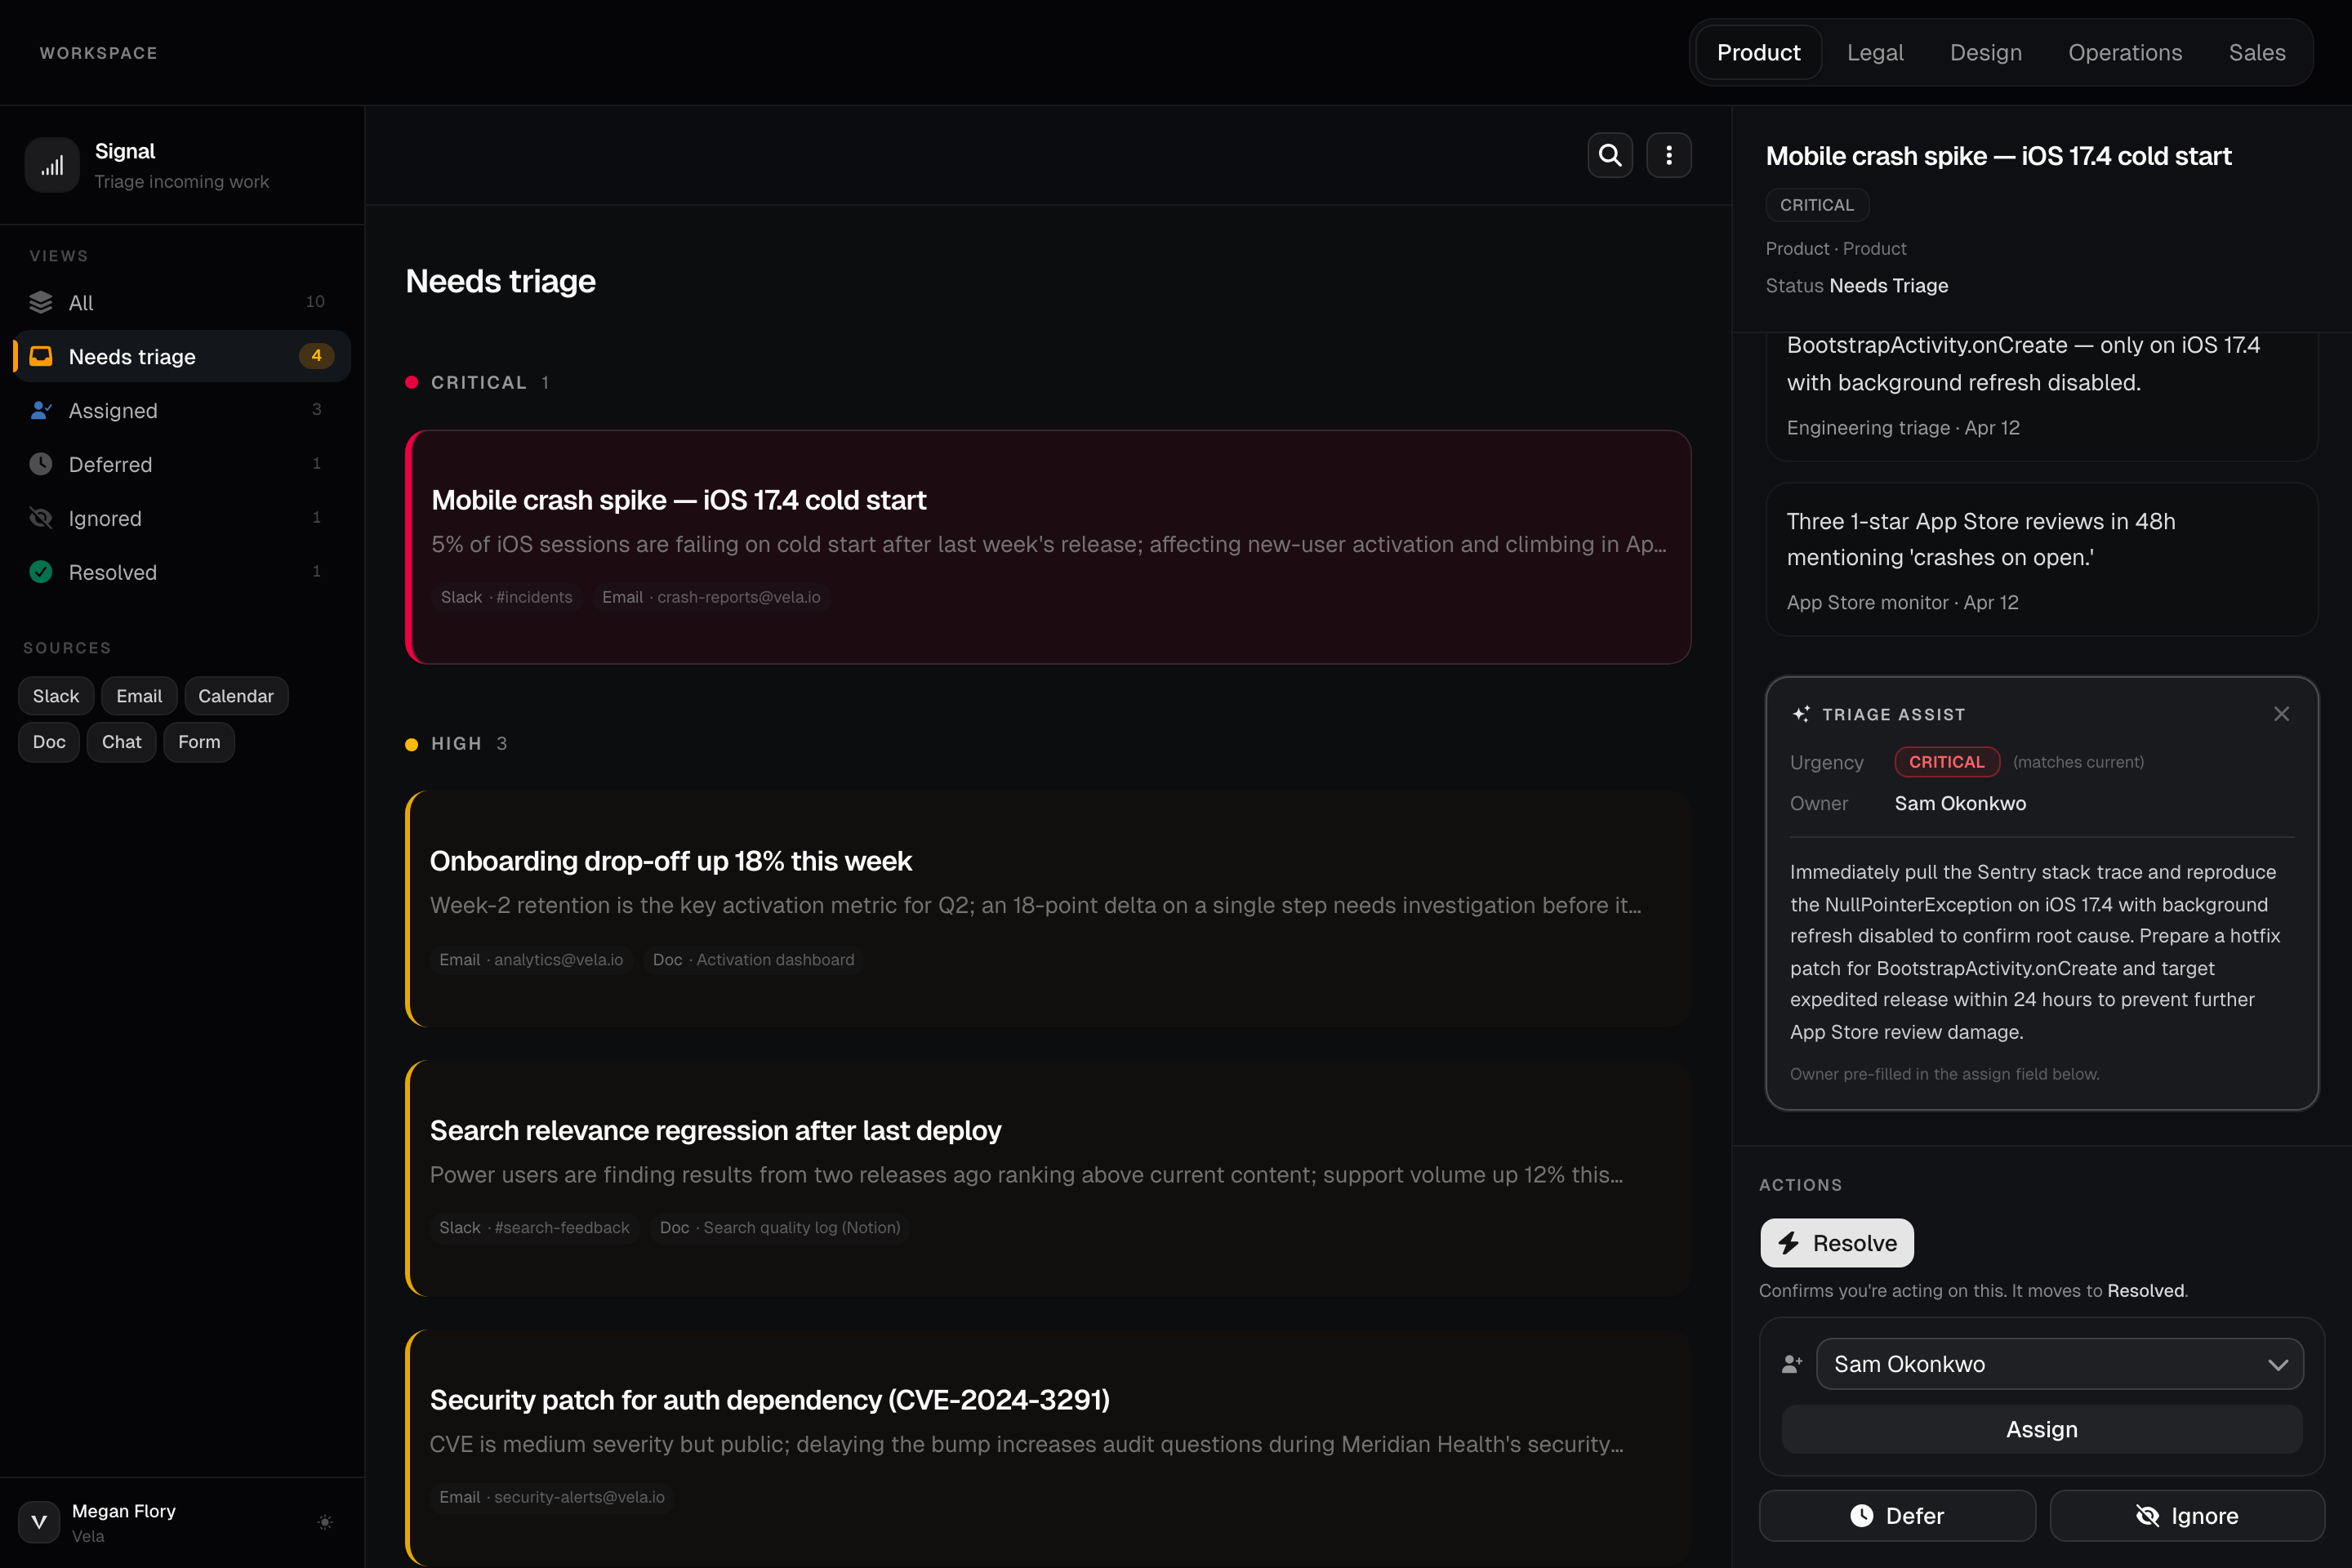Click the App Store reviews evidence note
Image resolution: width=2352 pixels, height=1568 pixels.
[2042, 560]
